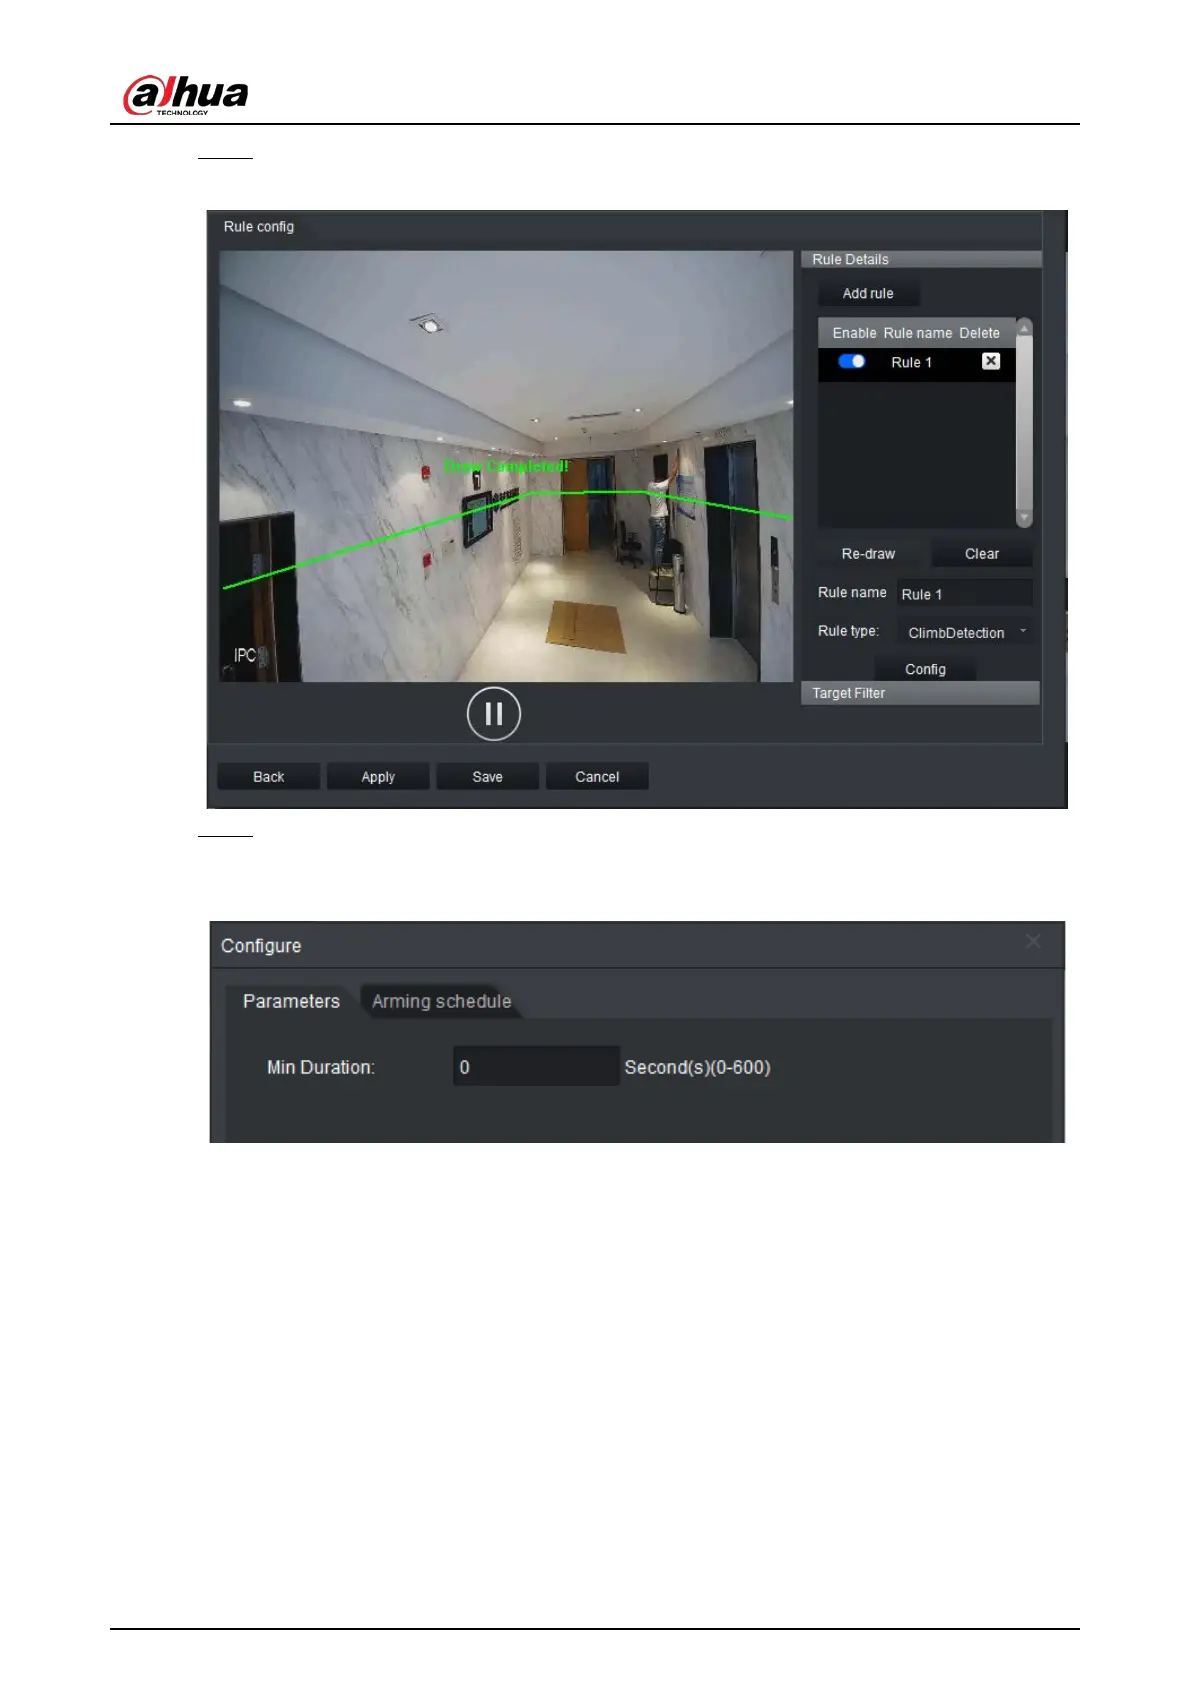This screenshot has width=1191, height=1684.
Task: Save the rule configuration
Action: (x=487, y=777)
